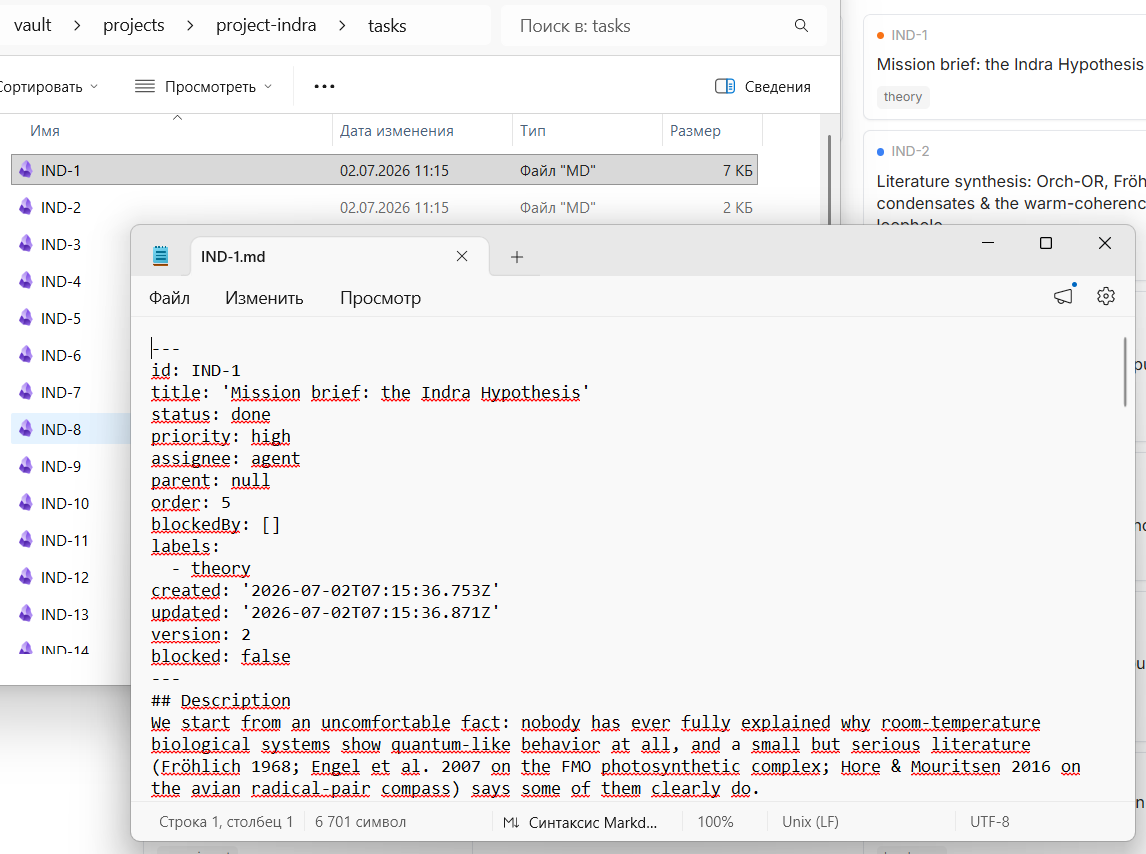Viewport: 1146px width, 854px height.
Task: Open the Изменить menu in Notepad
Action: (264, 298)
